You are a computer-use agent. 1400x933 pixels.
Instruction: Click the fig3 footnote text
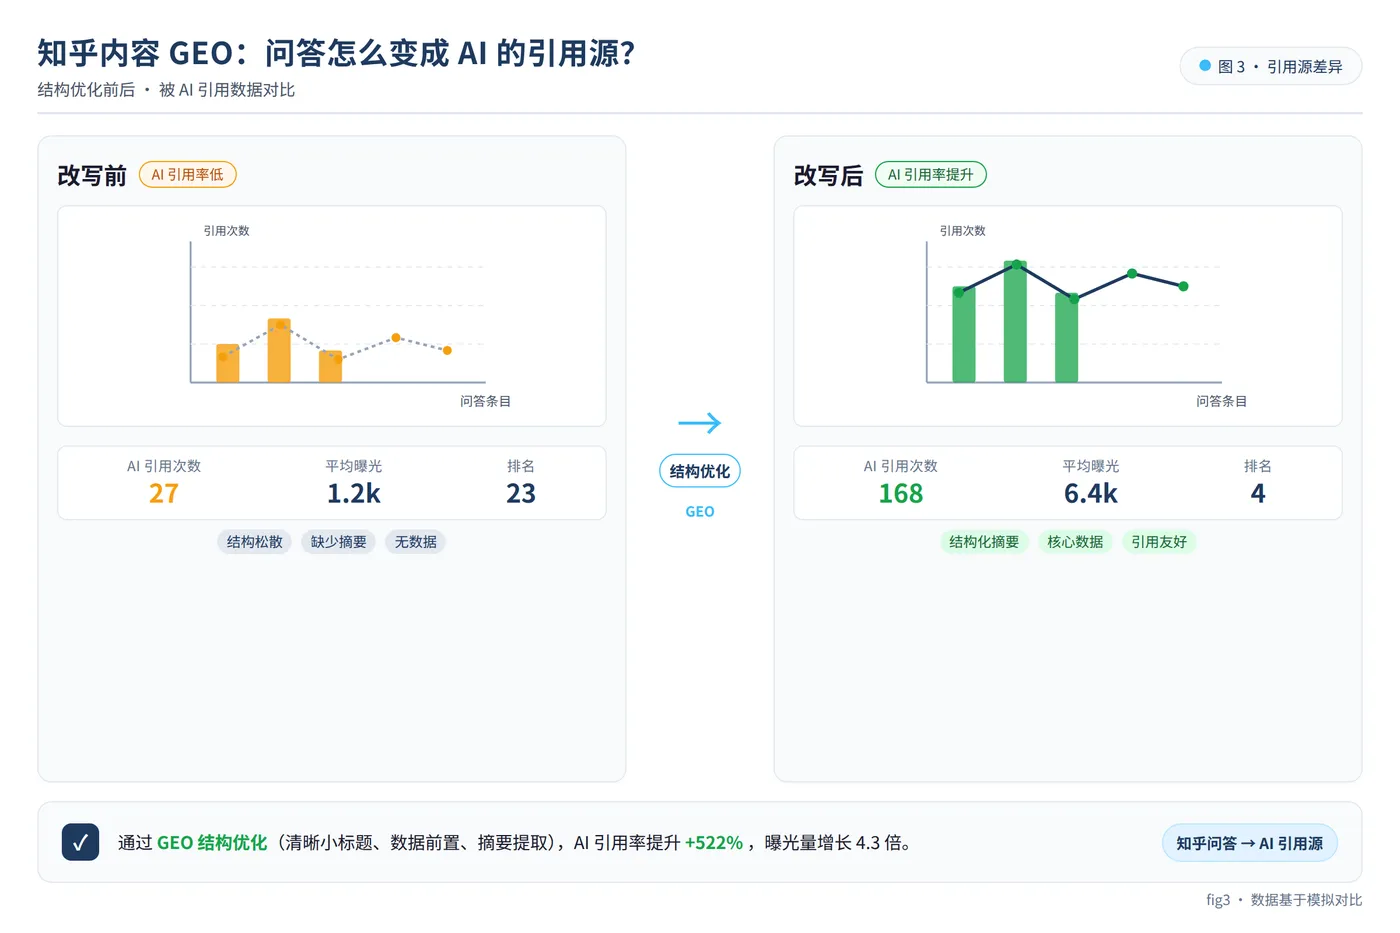1284,900
